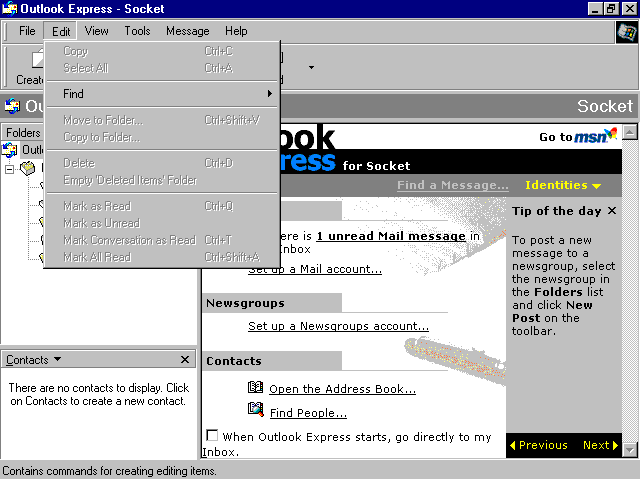Click Mark as Unread menu entry
This screenshot has height=480, width=640.
(162, 223)
